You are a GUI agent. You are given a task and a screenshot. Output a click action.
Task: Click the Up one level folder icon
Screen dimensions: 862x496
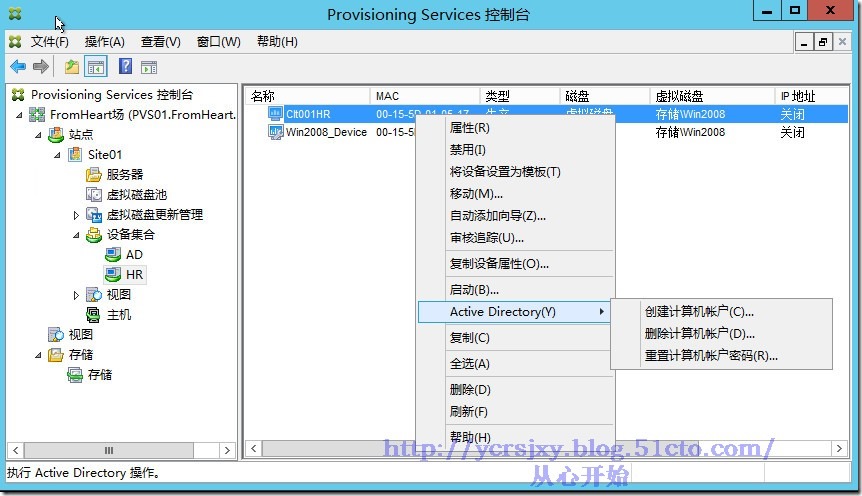(72, 67)
